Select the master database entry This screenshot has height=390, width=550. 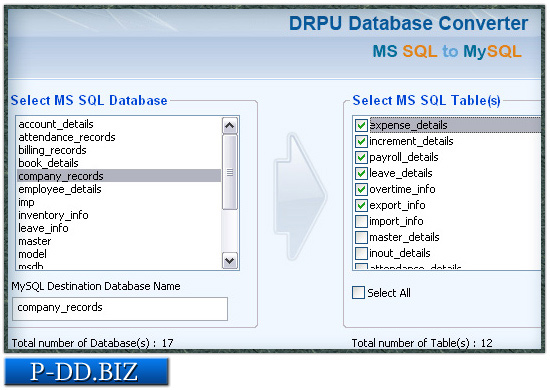(x=119, y=241)
